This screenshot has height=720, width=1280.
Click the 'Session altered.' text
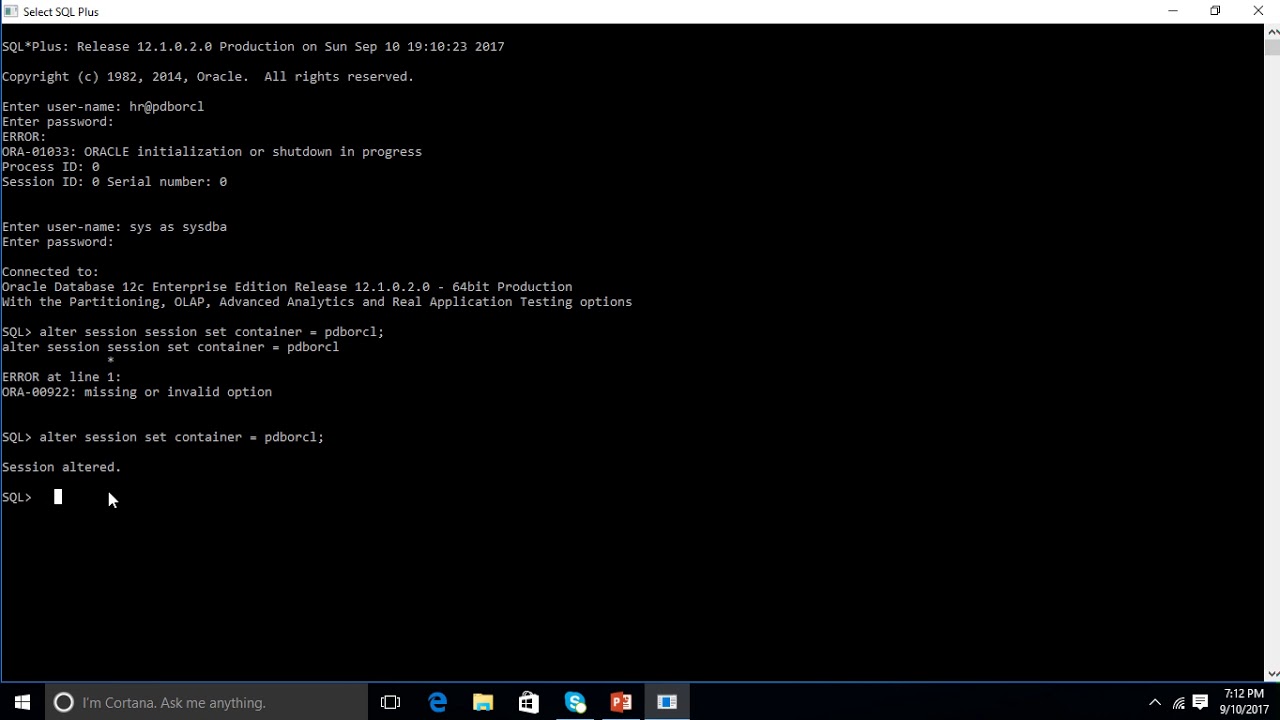(x=61, y=467)
